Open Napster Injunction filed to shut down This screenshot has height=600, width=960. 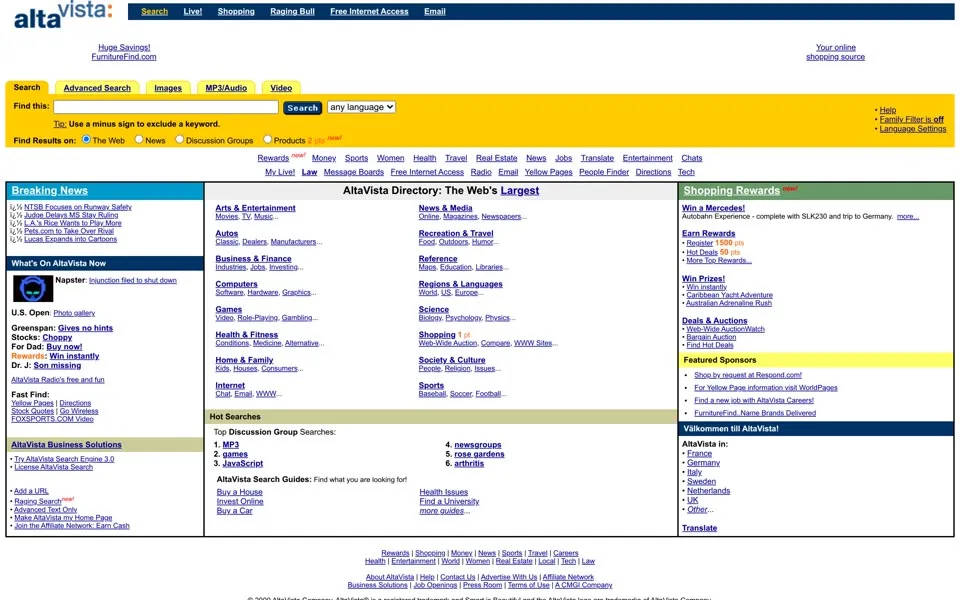tap(133, 280)
